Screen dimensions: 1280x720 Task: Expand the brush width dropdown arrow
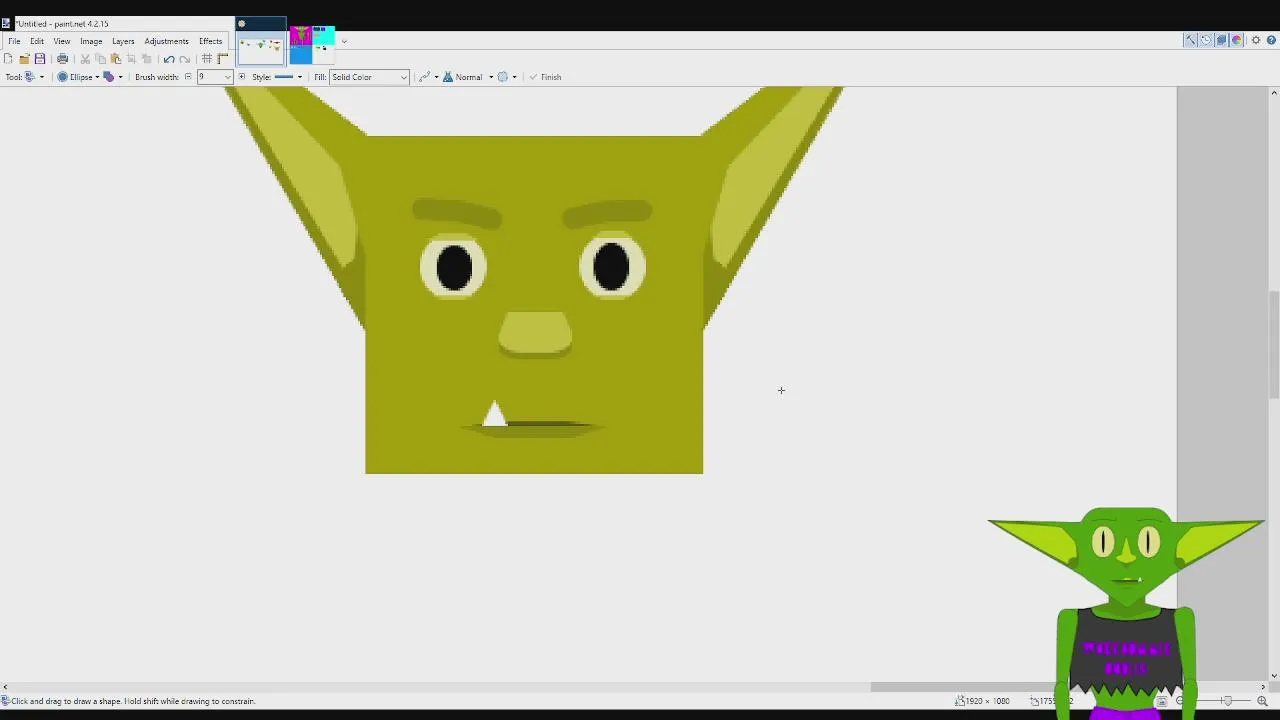tap(227, 77)
